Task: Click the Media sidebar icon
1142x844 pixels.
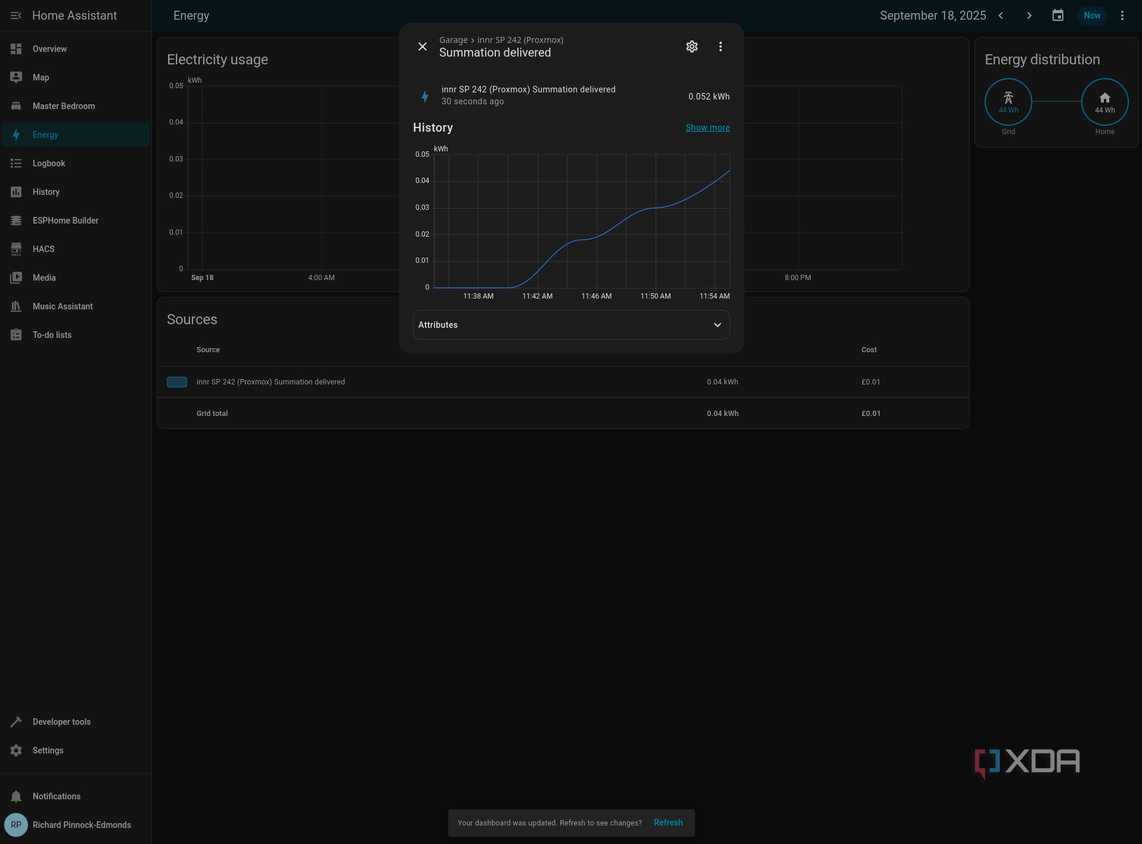Action: click(x=16, y=277)
